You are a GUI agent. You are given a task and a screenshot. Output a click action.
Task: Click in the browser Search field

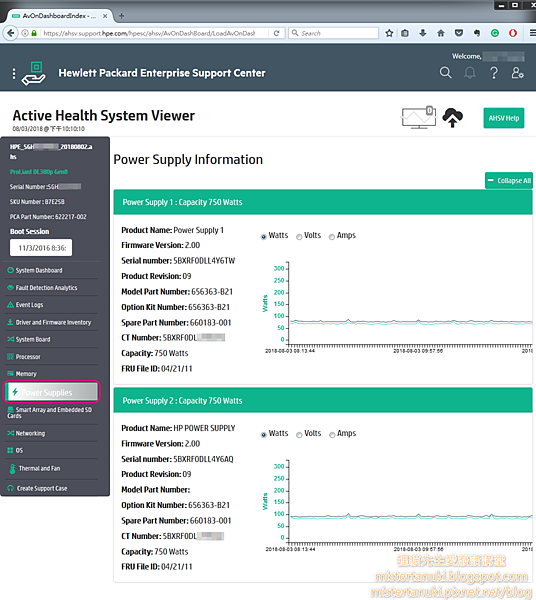333,33
